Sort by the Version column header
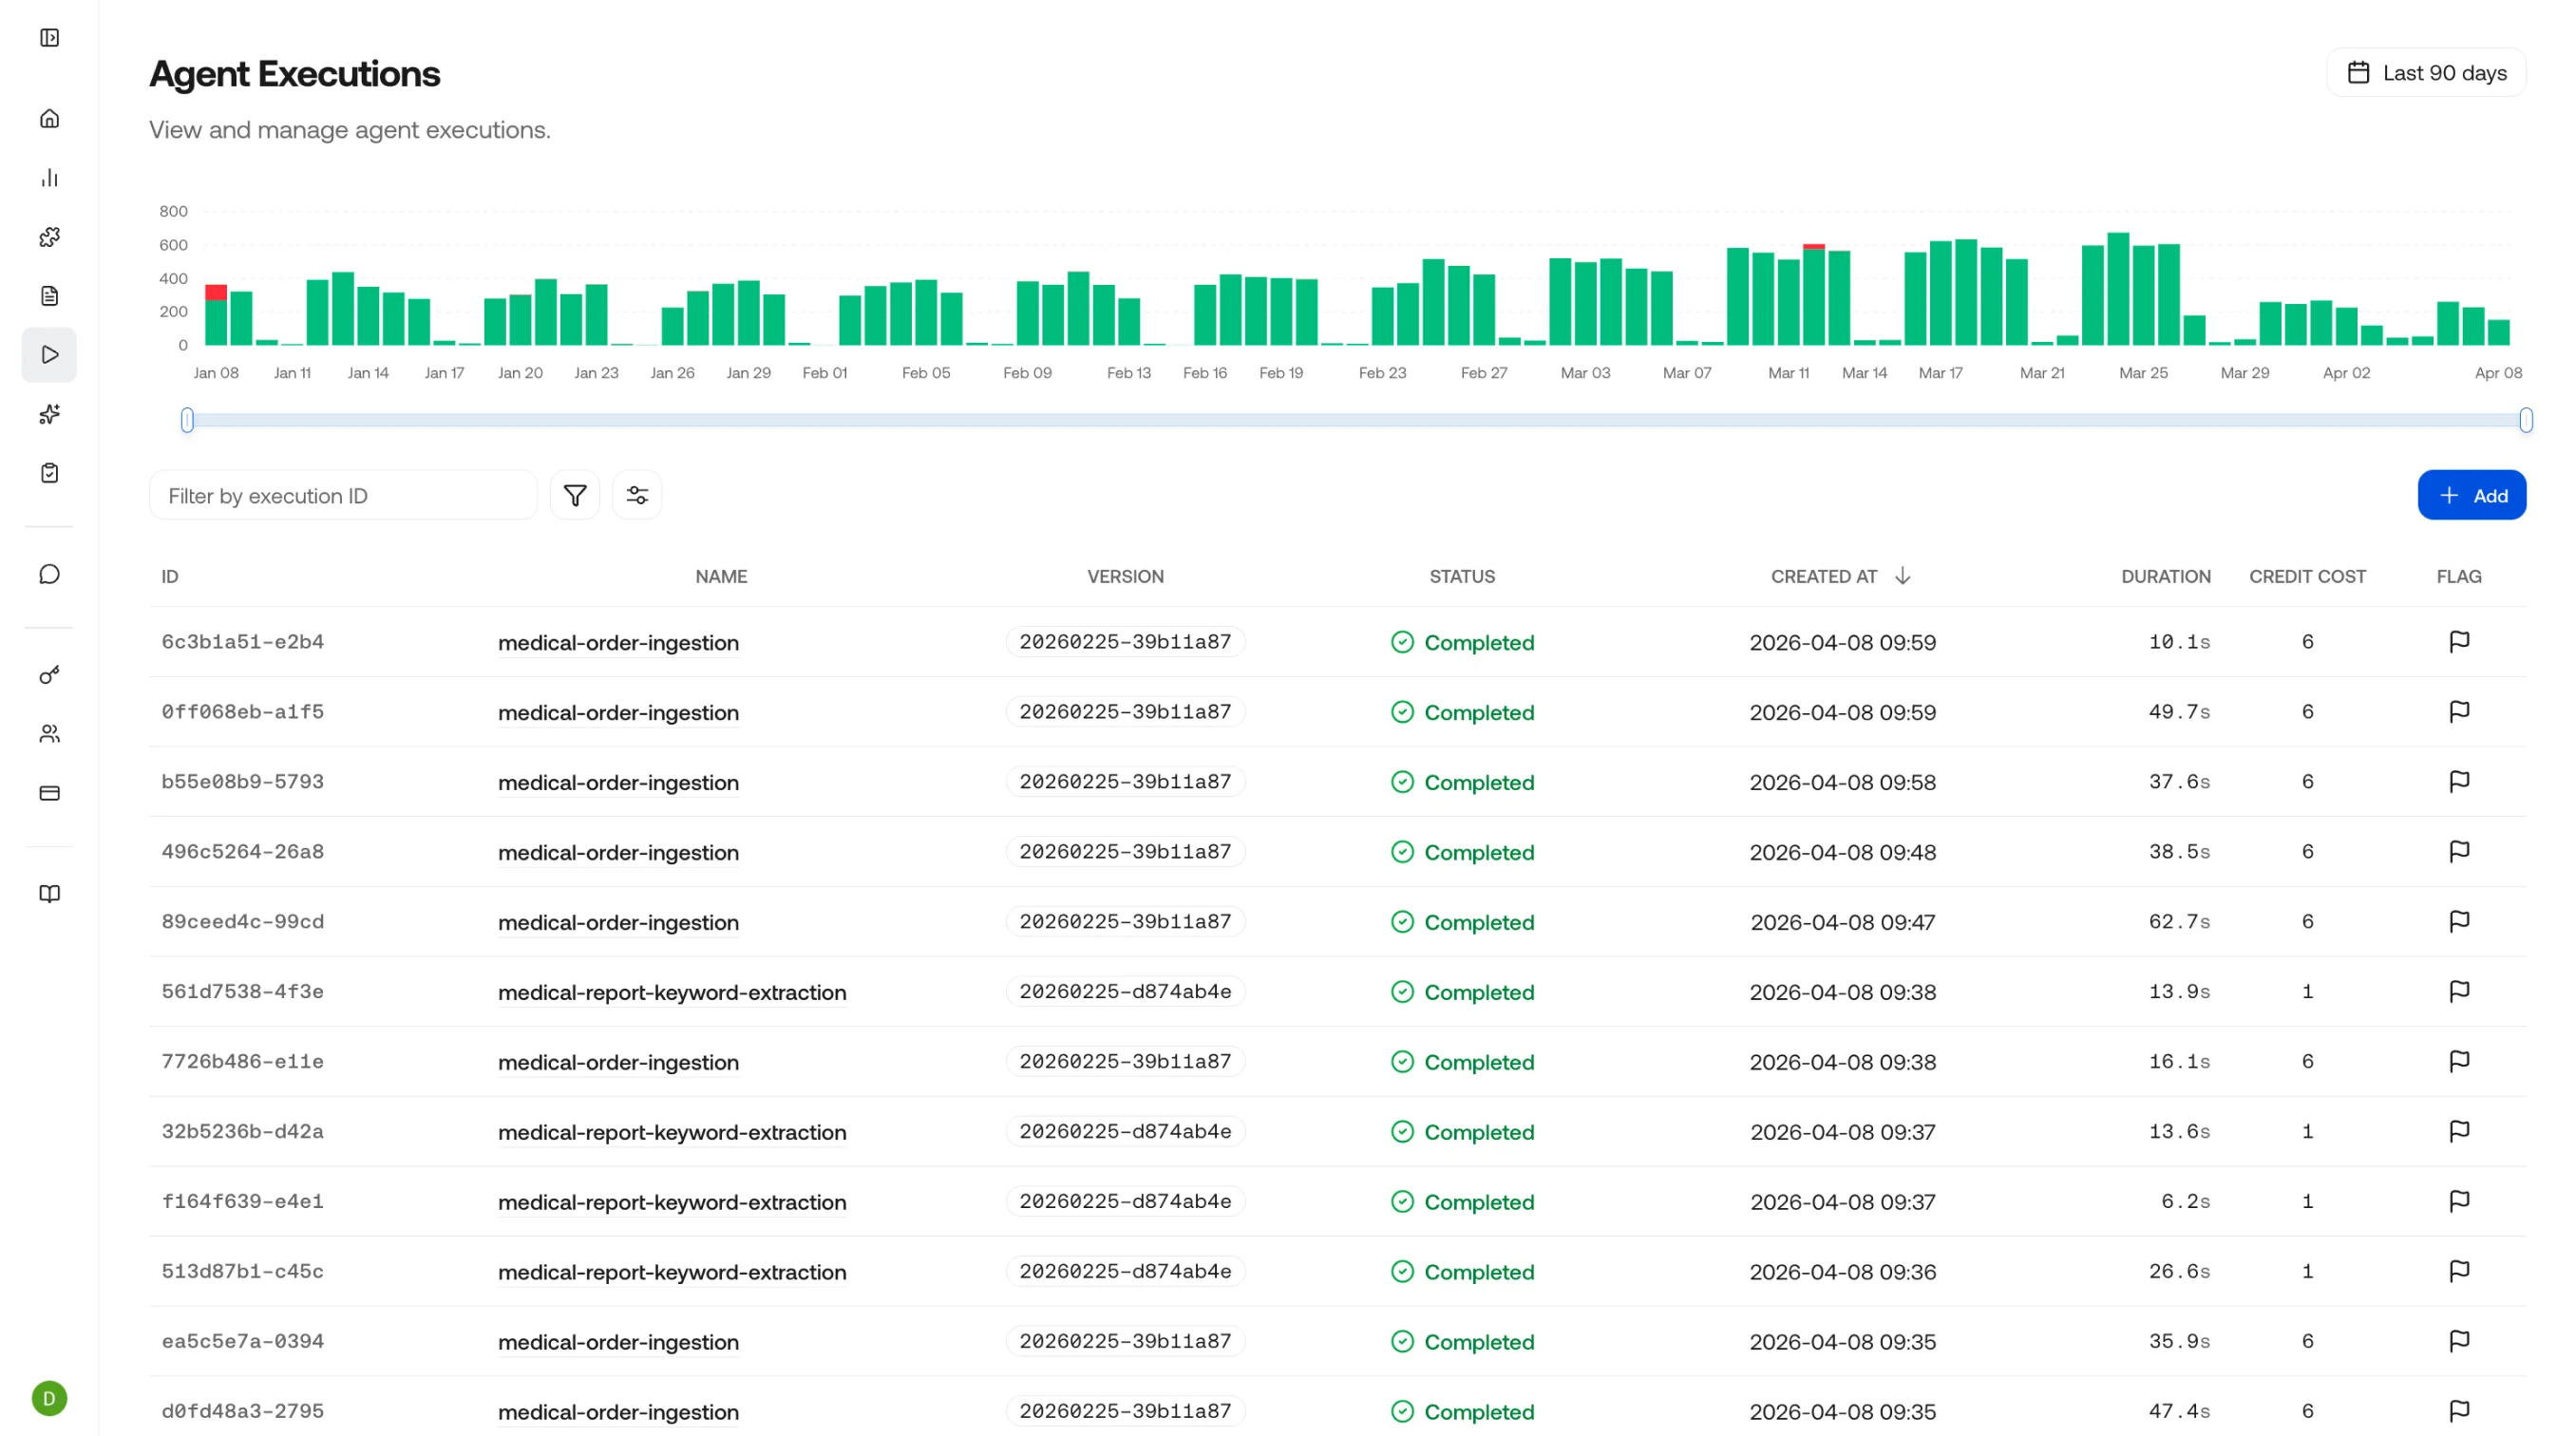2576x1436 pixels. [x=1125, y=577]
